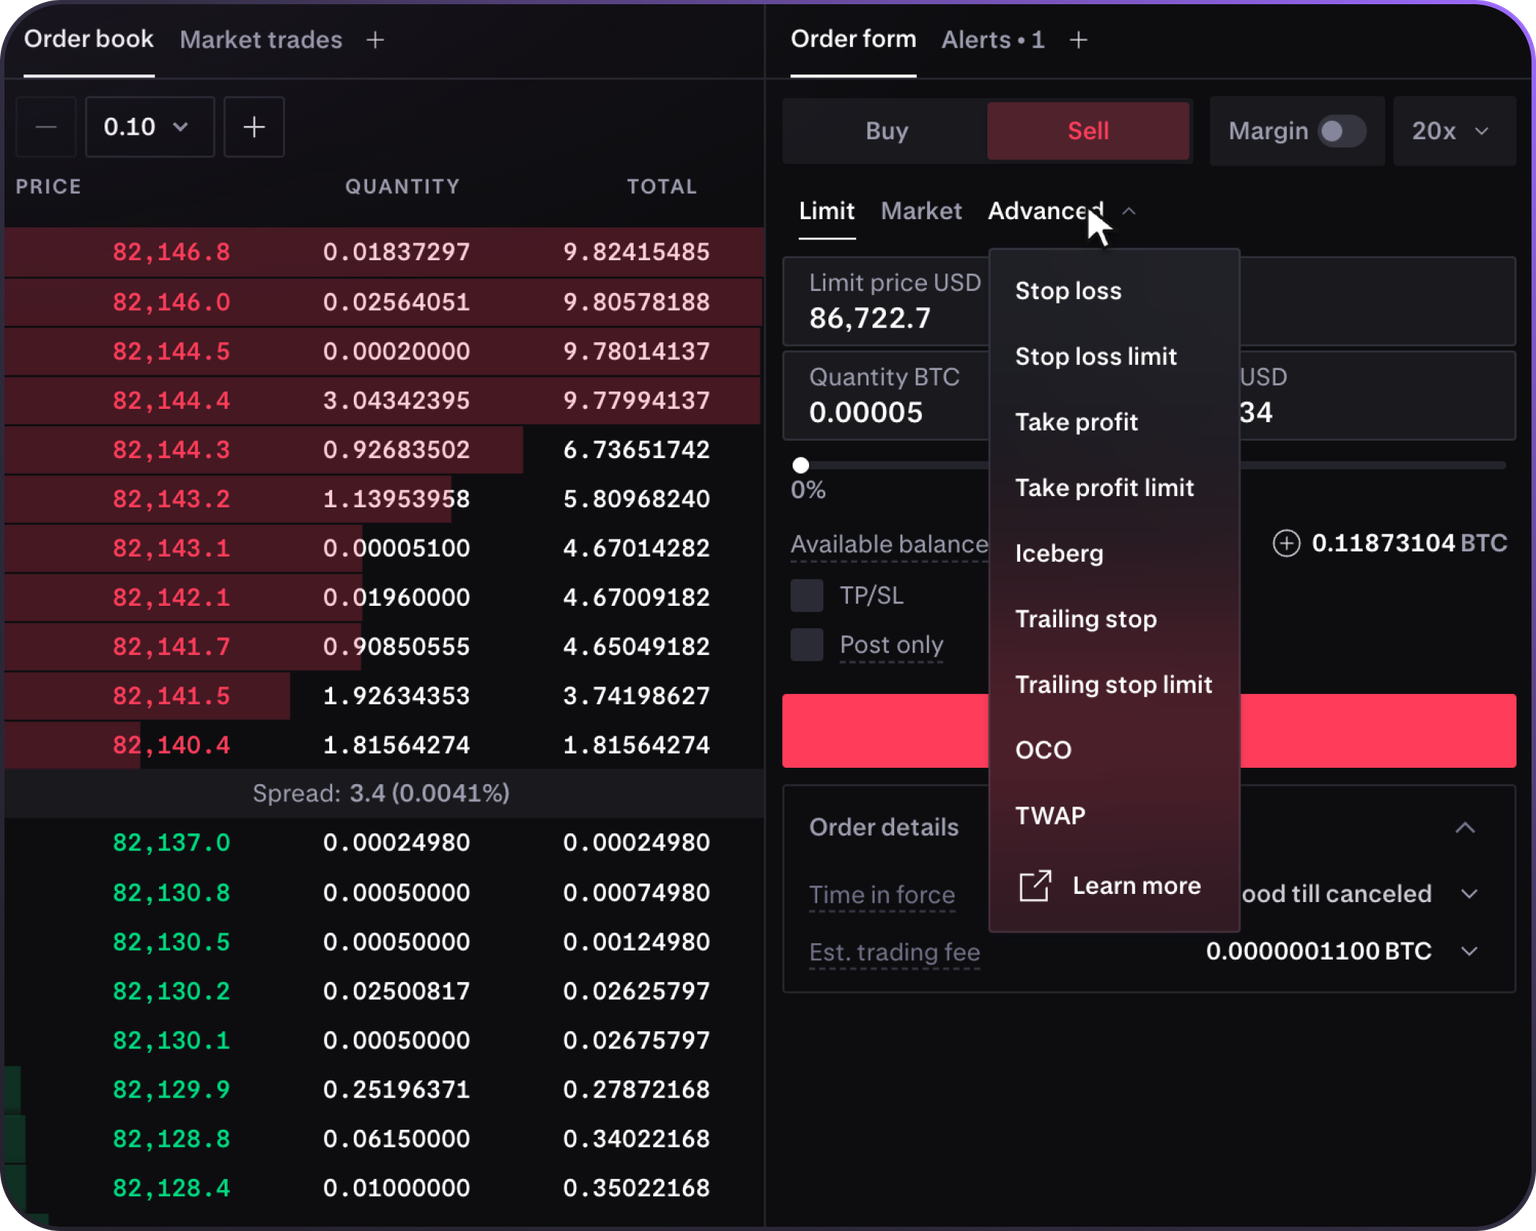Select the Order form tab
The width and height of the screenshot is (1536, 1231).
[853, 40]
